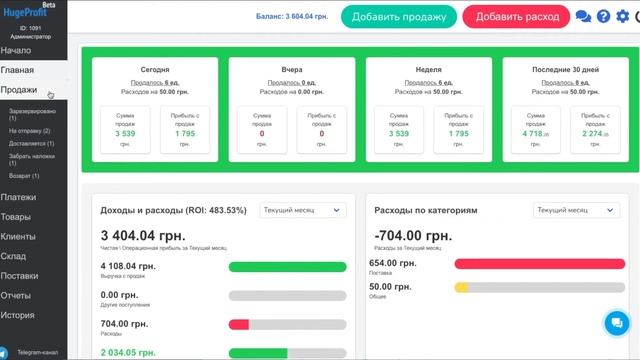Open На отправку (2) sales submenu
Image resolution: width=640 pixels, height=360 pixels.
(x=29, y=131)
